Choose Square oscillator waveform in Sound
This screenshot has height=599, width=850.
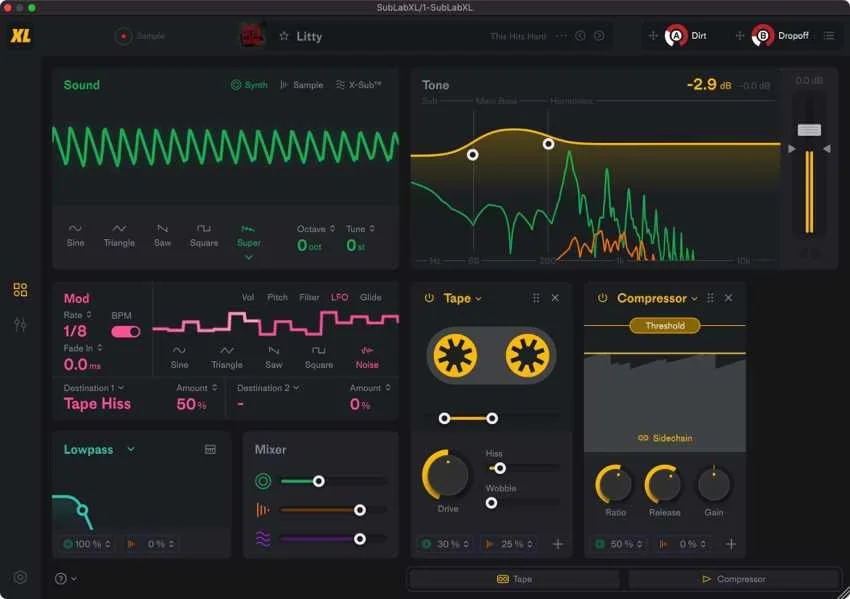pos(204,236)
